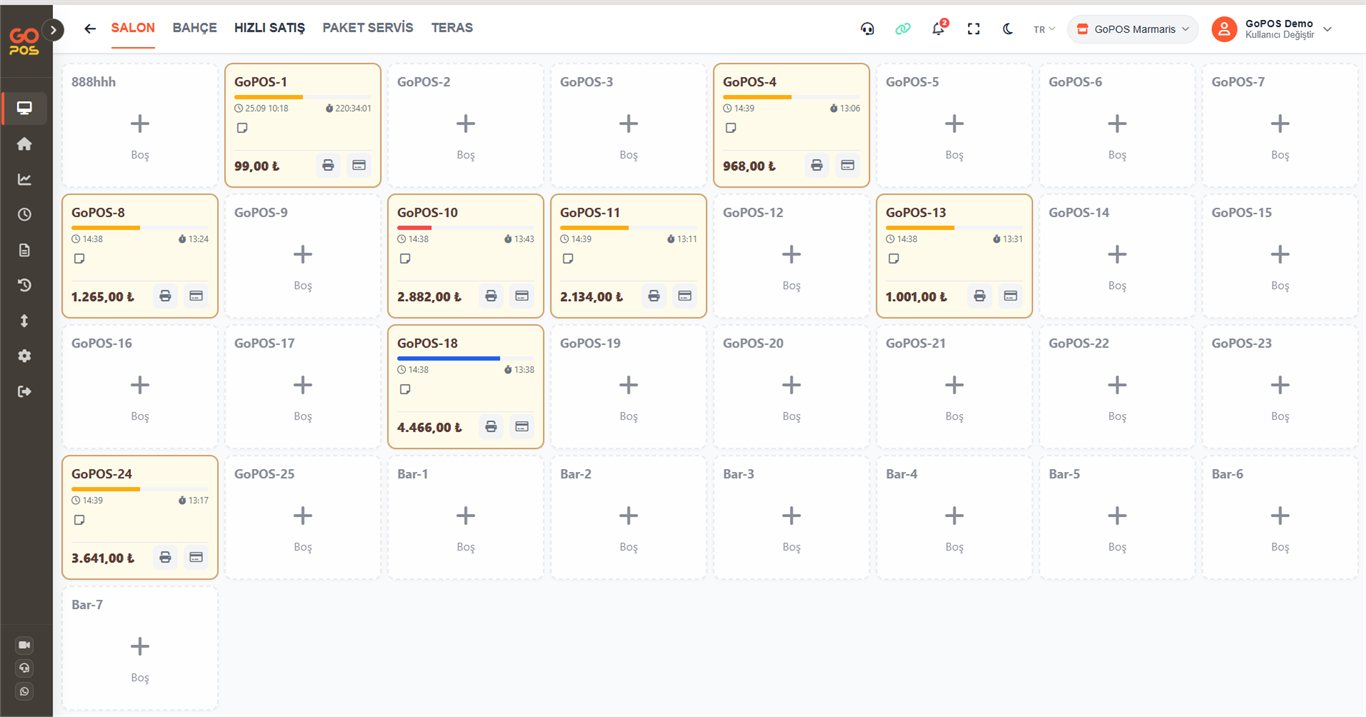
Task: Open occupied table GoPOS-13
Action: tap(954, 256)
